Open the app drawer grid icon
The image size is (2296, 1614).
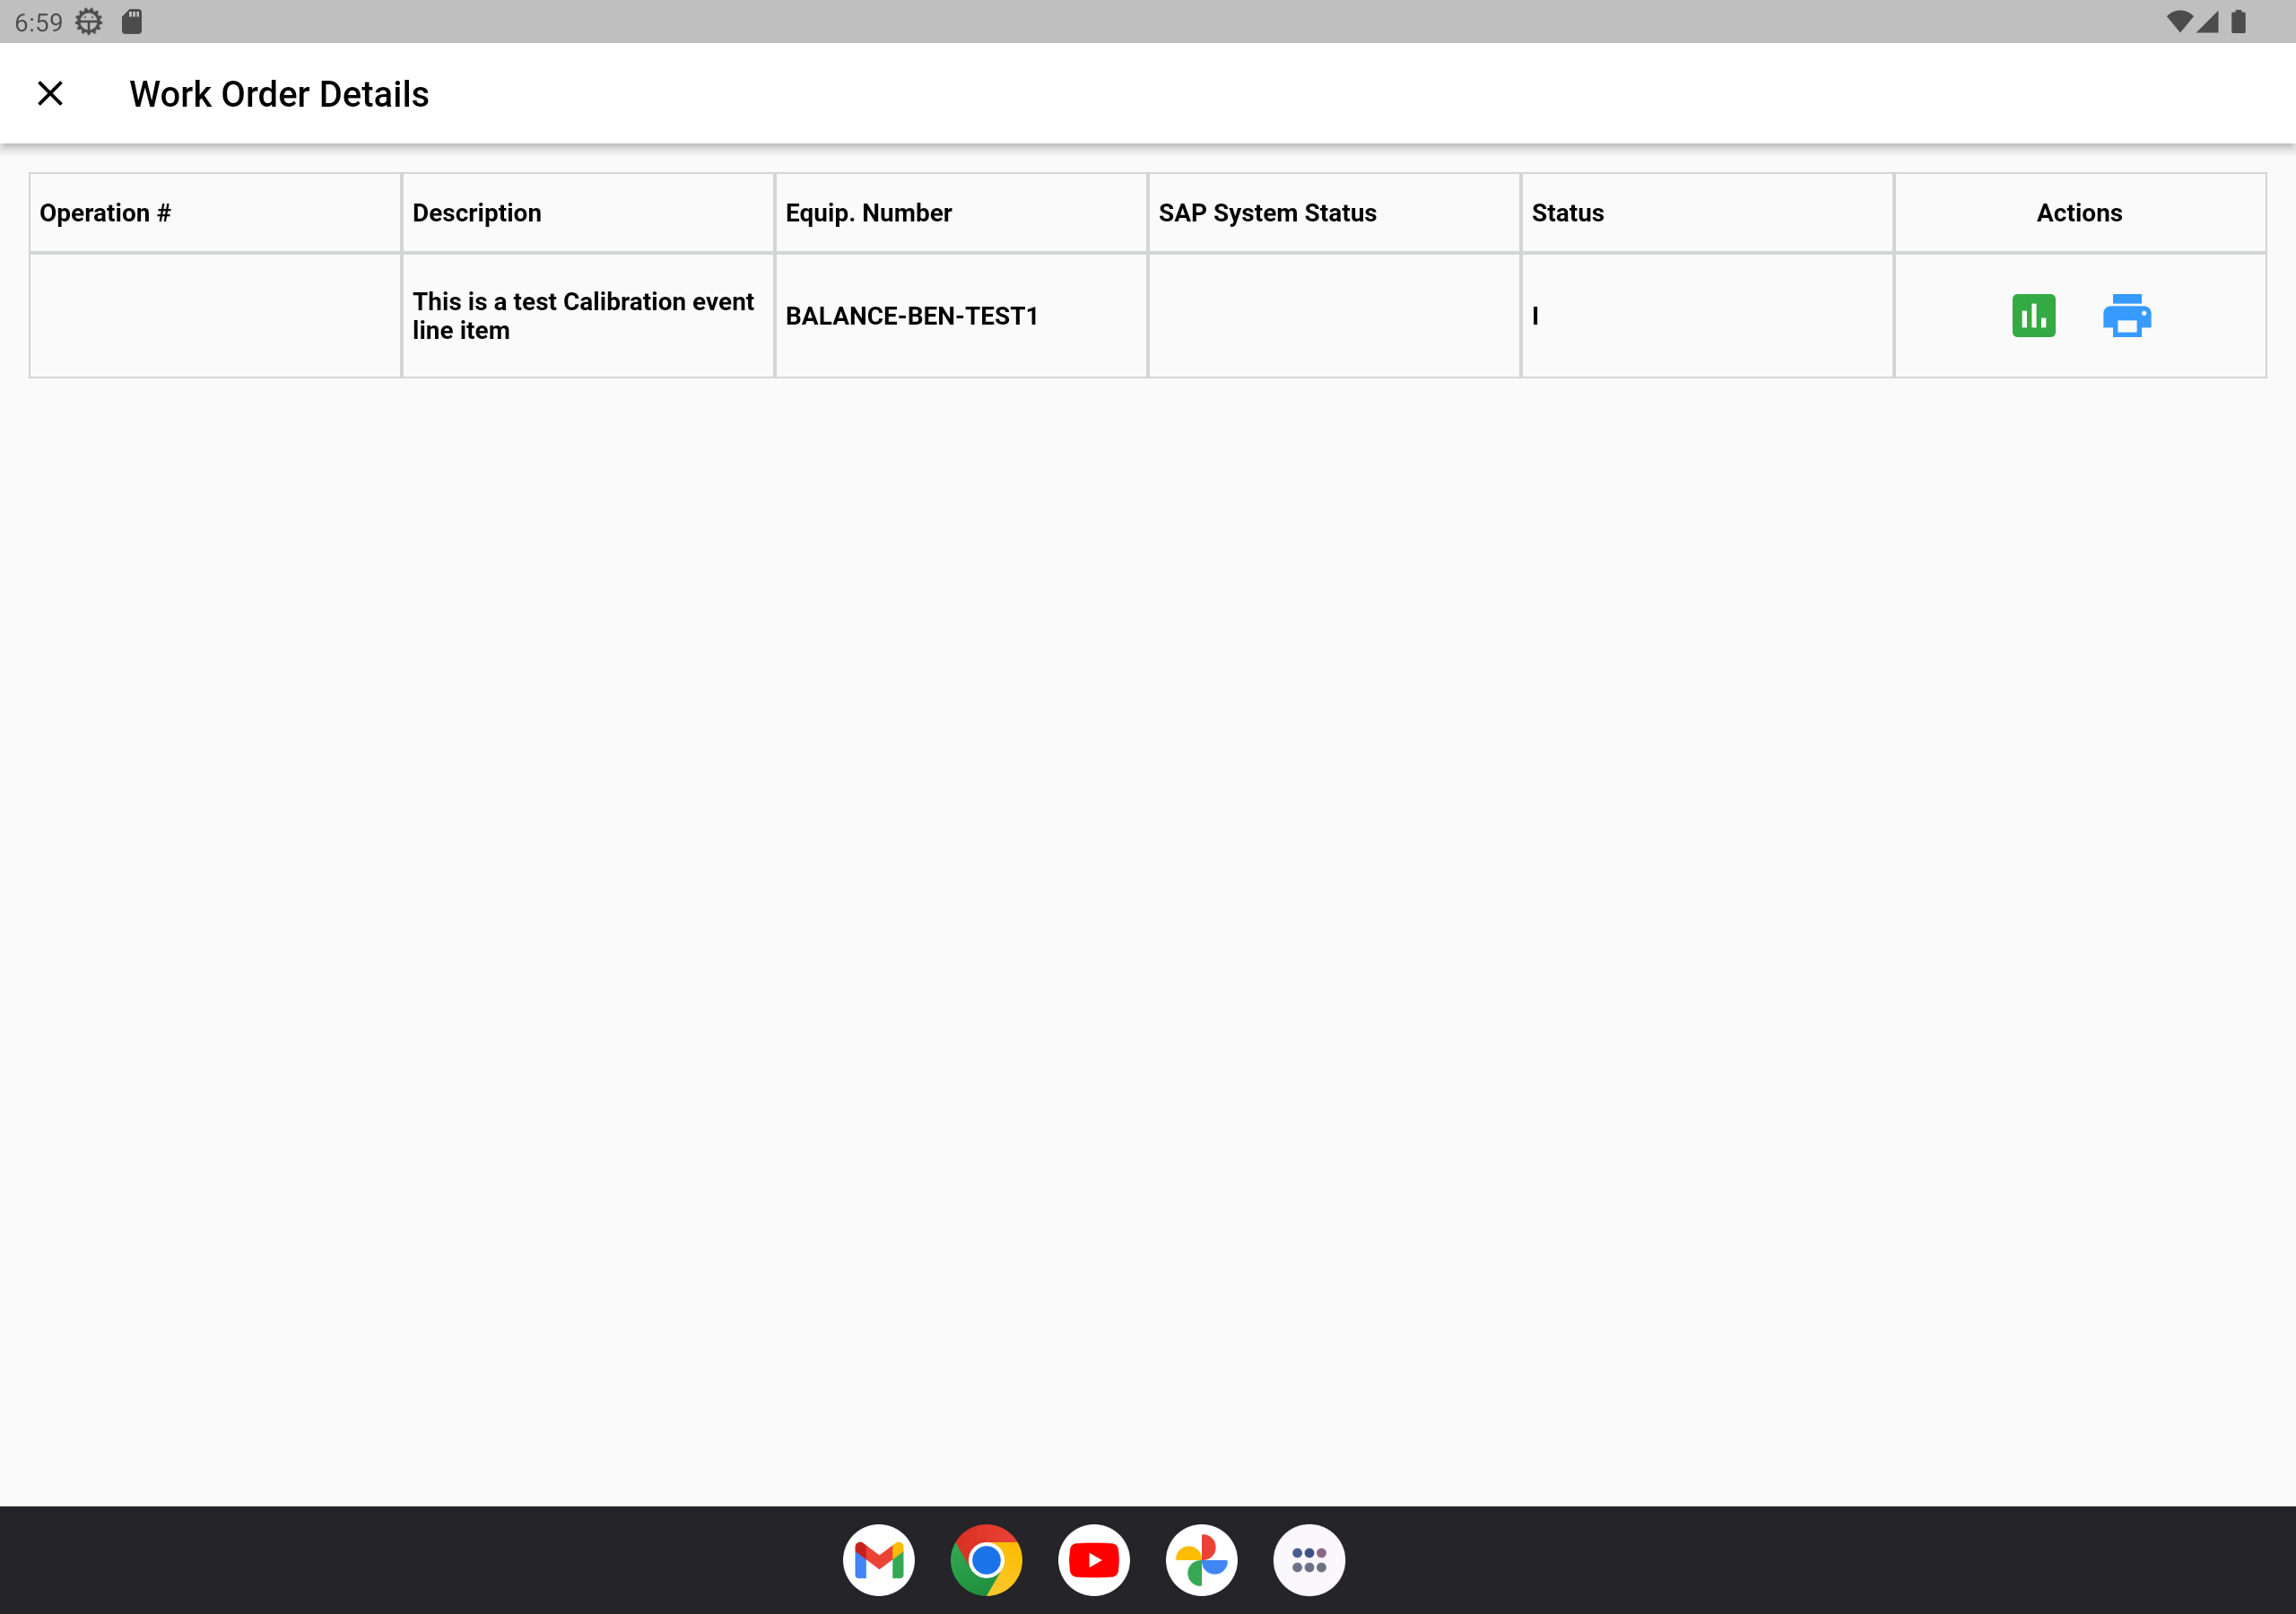tap(1308, 1559)
